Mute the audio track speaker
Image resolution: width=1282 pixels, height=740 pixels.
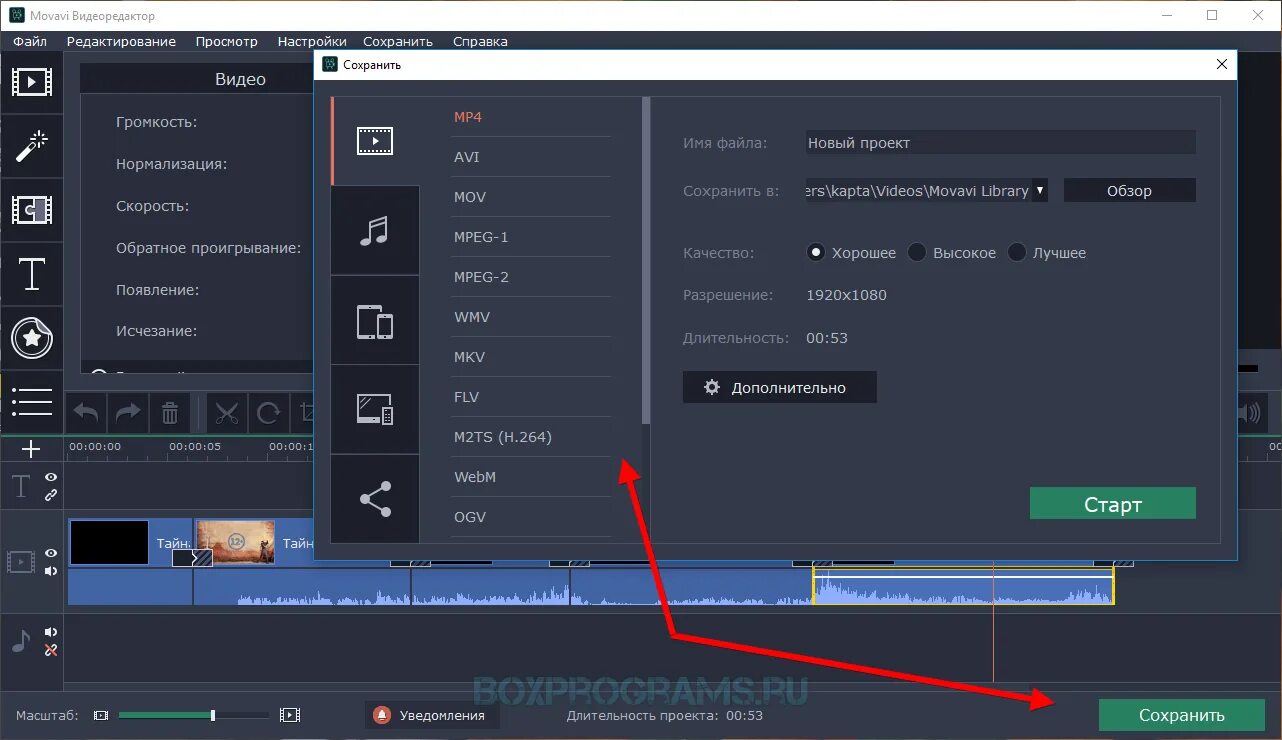point(50,632)
